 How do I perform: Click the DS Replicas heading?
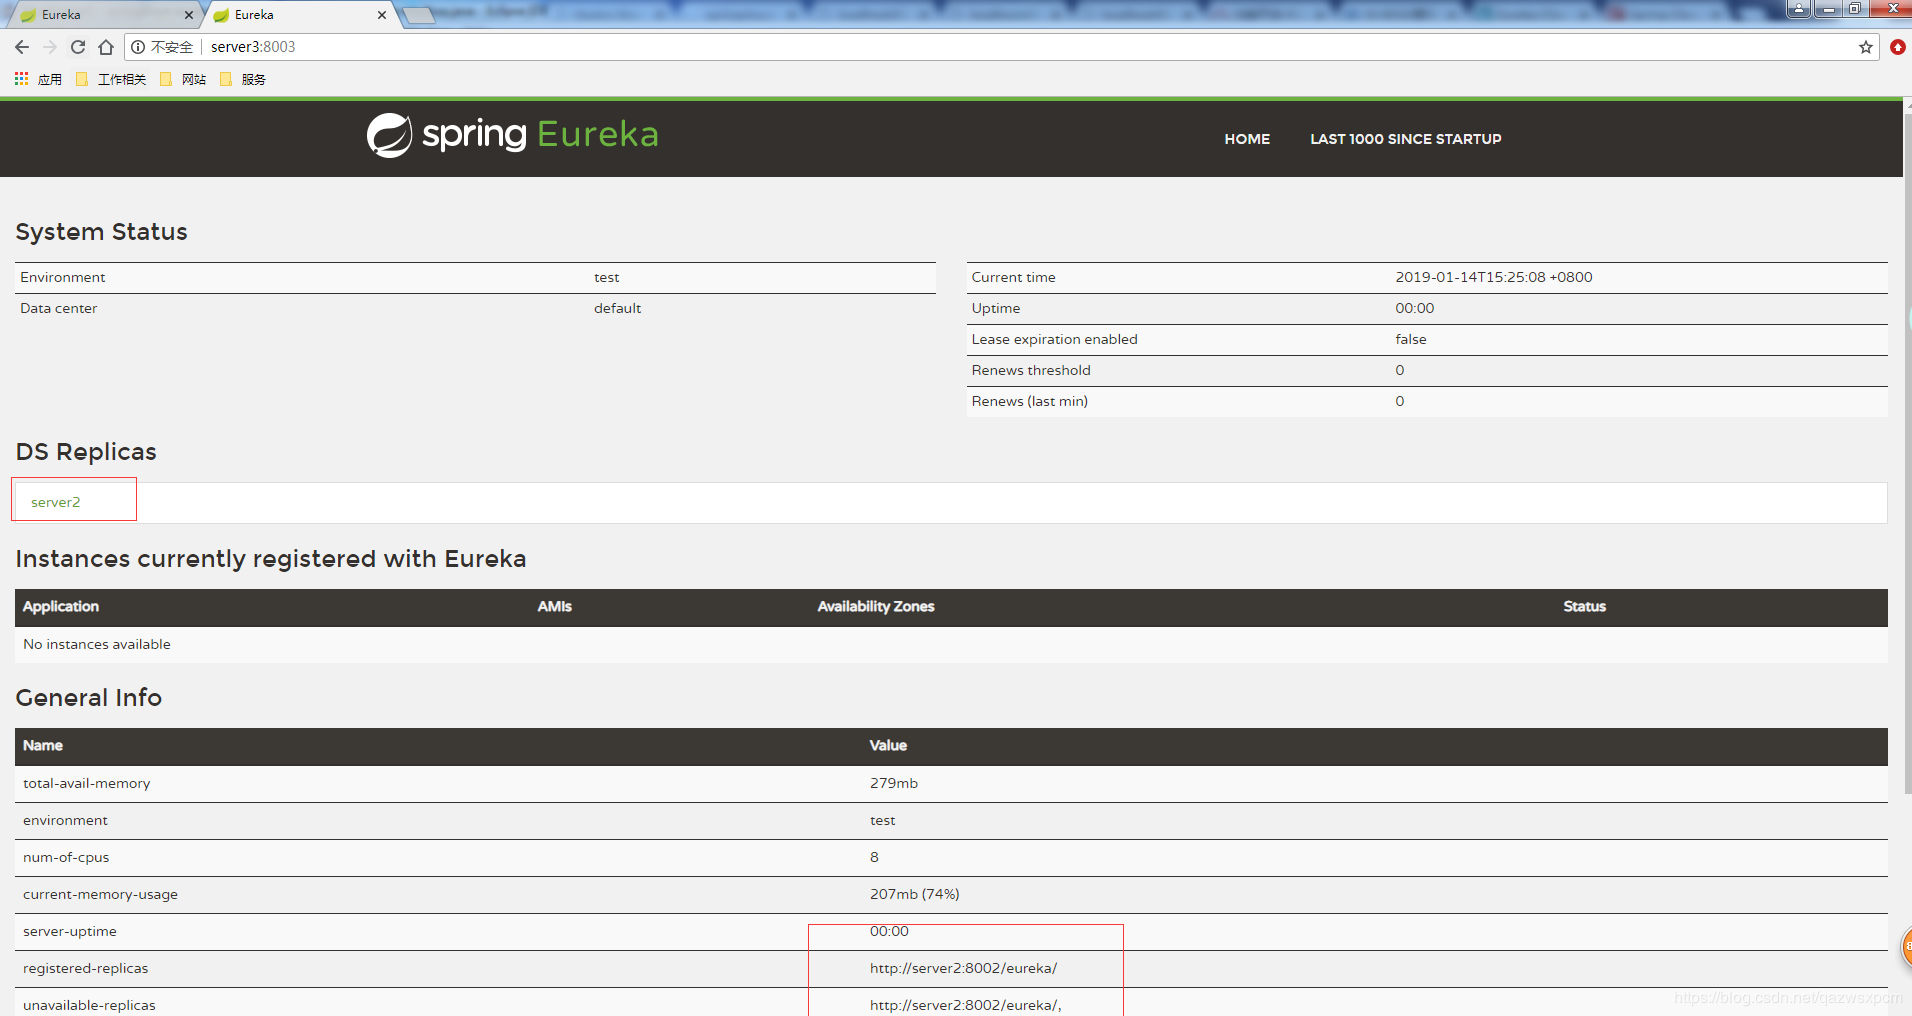(86, 452)
